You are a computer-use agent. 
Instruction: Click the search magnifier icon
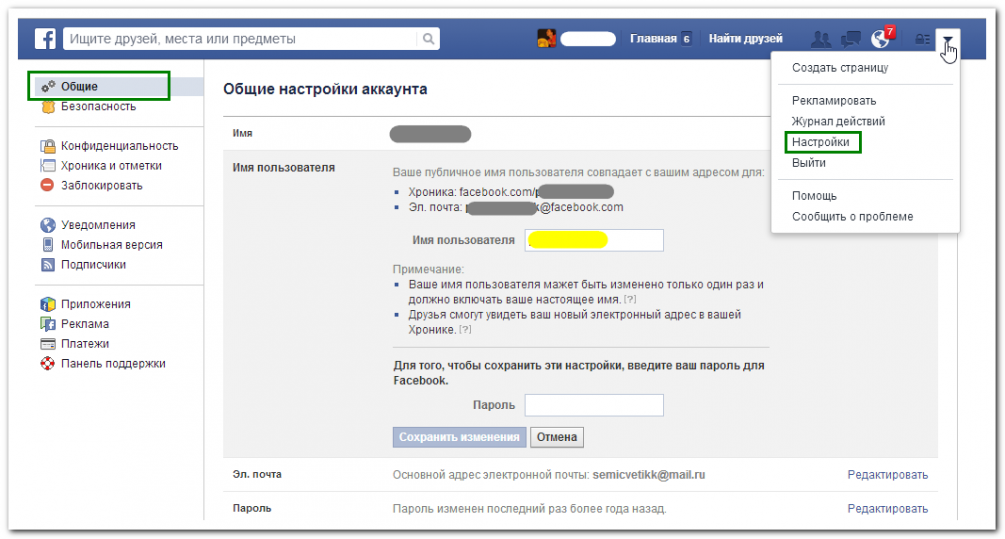pyautogui.click(x=427, y=39)
